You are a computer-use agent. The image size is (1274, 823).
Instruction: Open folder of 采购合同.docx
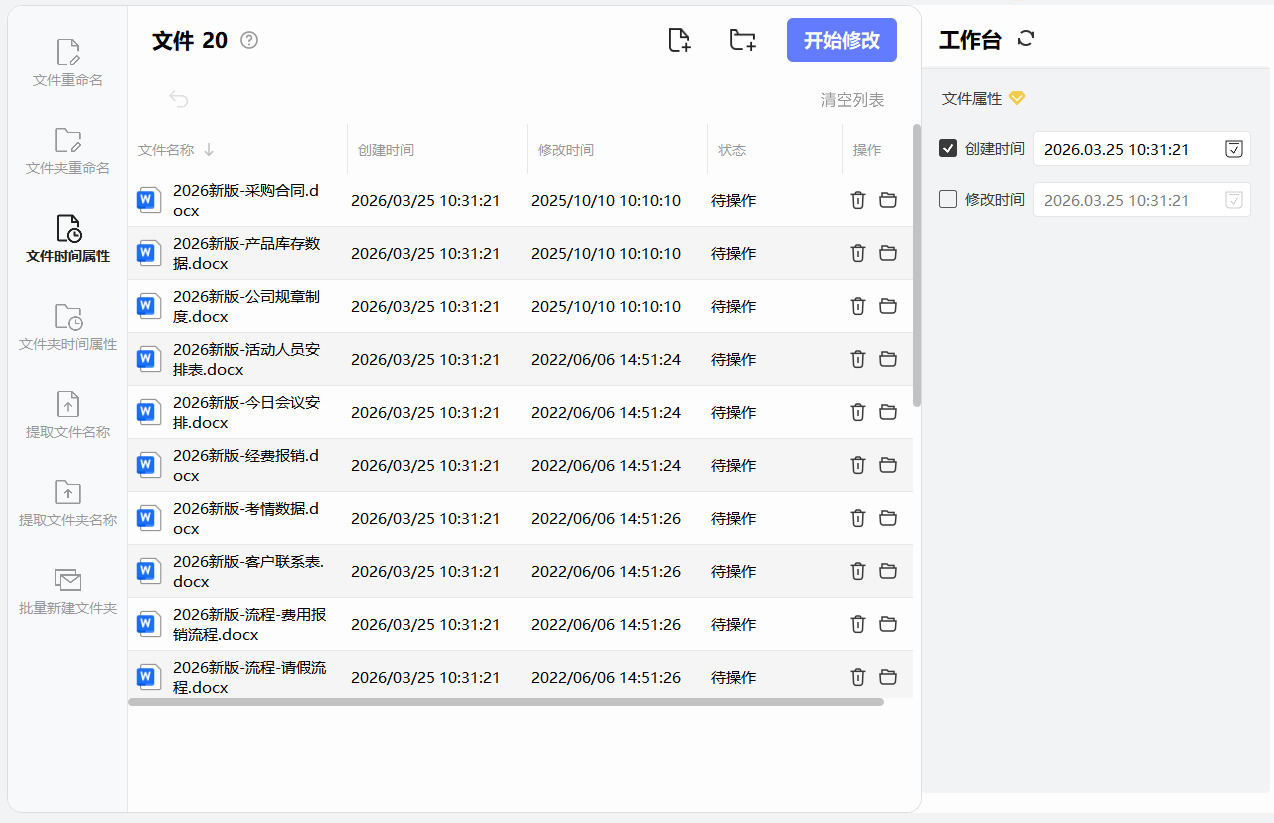coord(888,200)
